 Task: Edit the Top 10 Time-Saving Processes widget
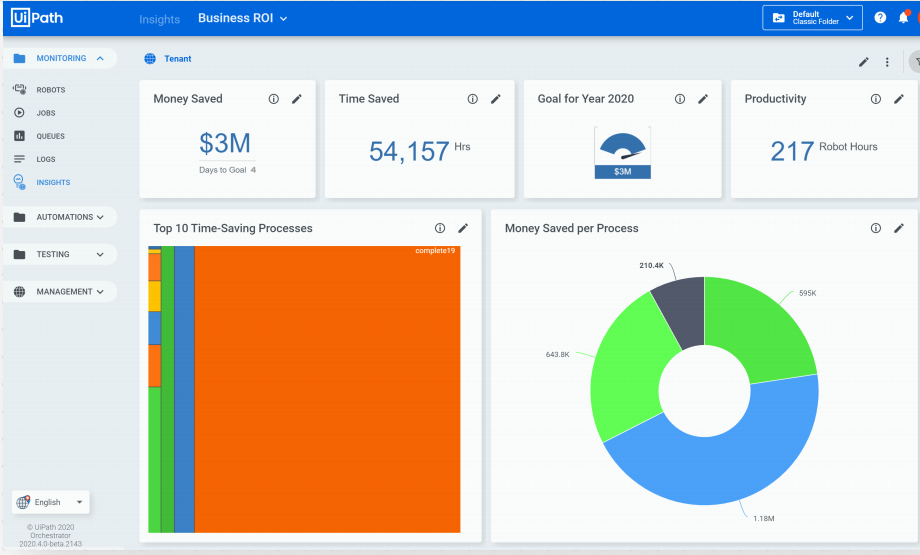click(x=463, y=228)
